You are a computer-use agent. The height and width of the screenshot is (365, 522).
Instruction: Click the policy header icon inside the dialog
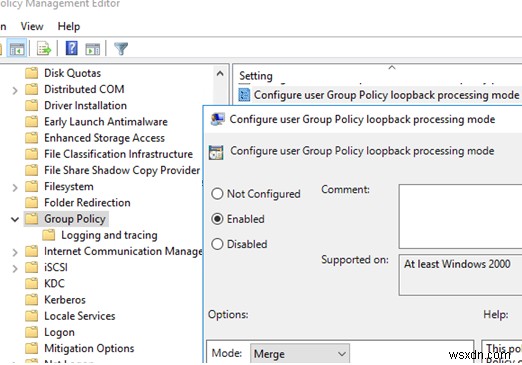[x=216, y=152]
